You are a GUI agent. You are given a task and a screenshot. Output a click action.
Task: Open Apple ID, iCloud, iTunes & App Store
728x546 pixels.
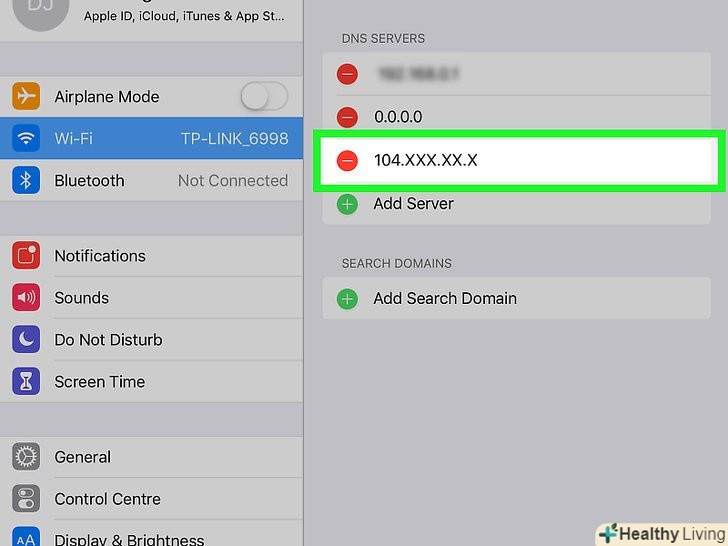[x=183, y=16]
